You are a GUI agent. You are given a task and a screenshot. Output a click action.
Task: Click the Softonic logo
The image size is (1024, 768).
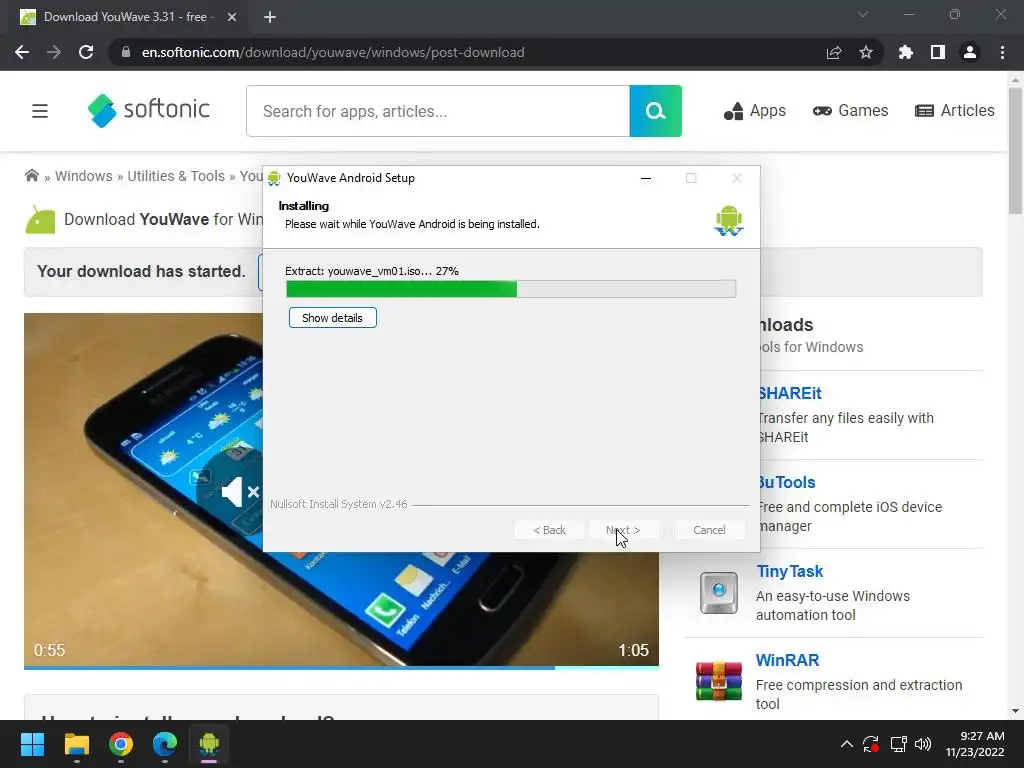pos(149,110)
